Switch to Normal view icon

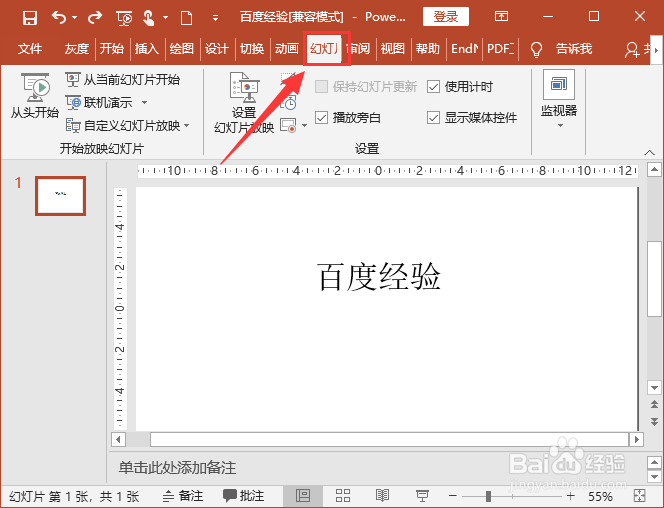coord(303,496)
